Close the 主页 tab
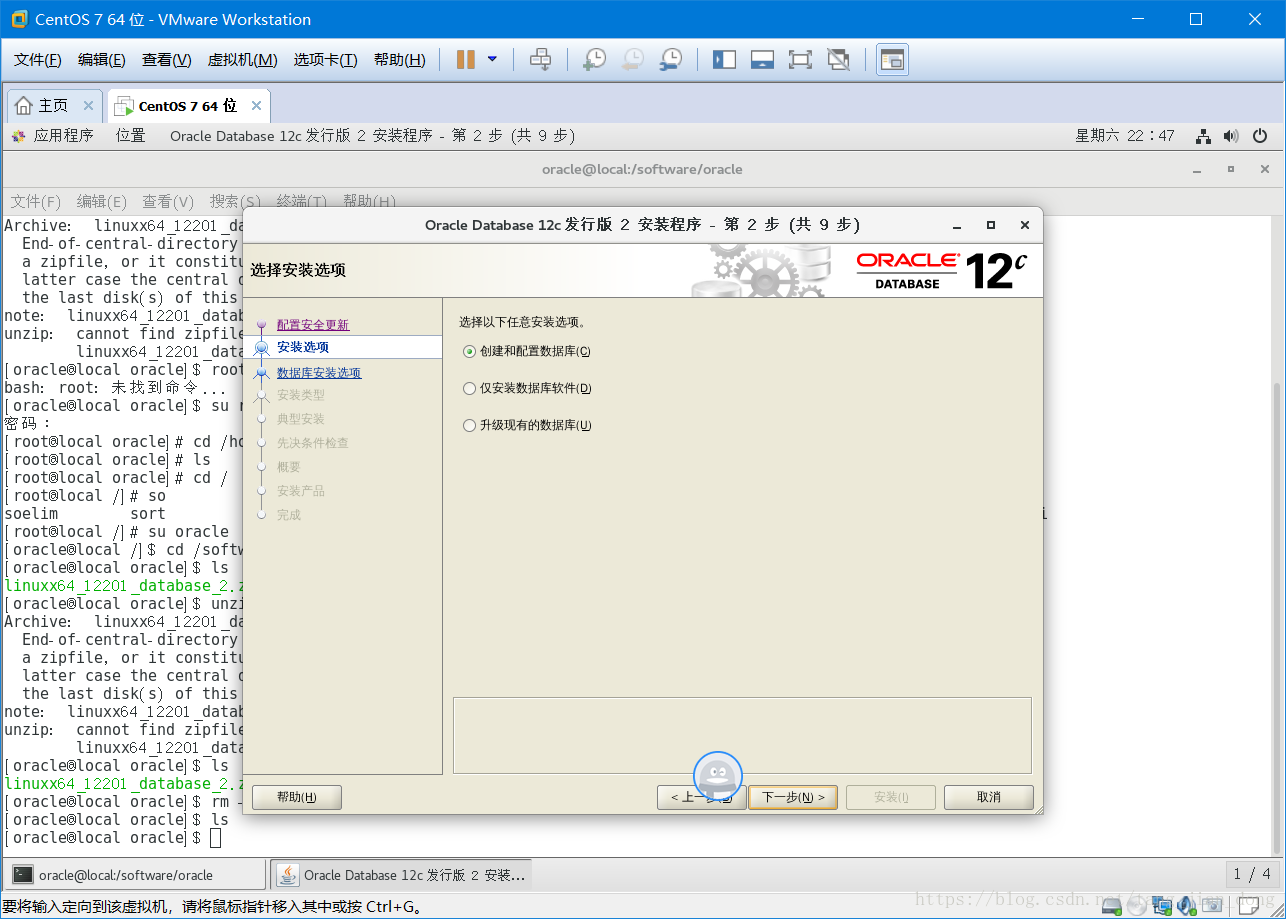Screen dimensions: 1286x919 pos(88,106)
